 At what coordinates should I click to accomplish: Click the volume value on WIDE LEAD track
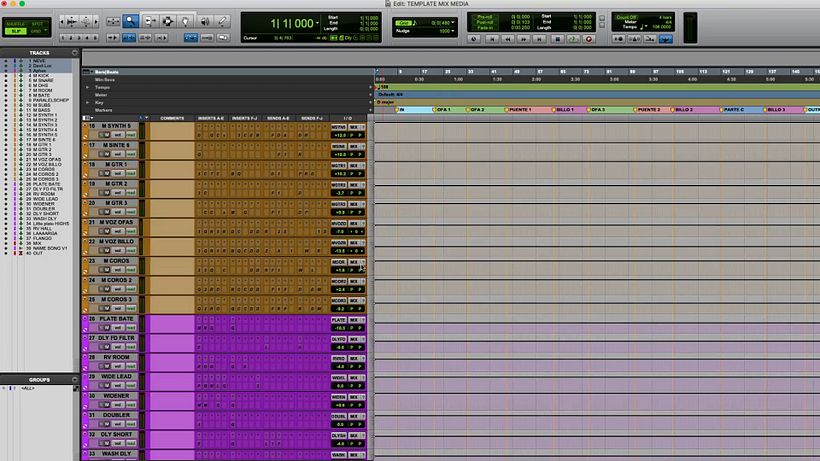(x=339, y=386)
